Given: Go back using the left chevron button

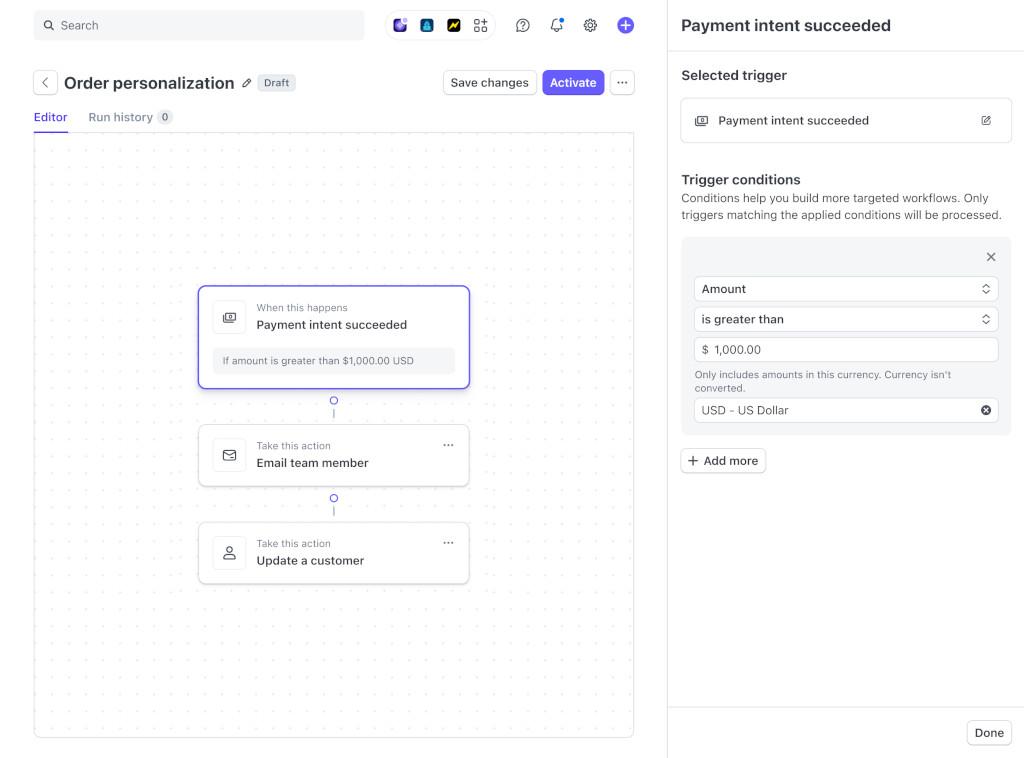Looking at the screenshot, I should tap(46, 83).
